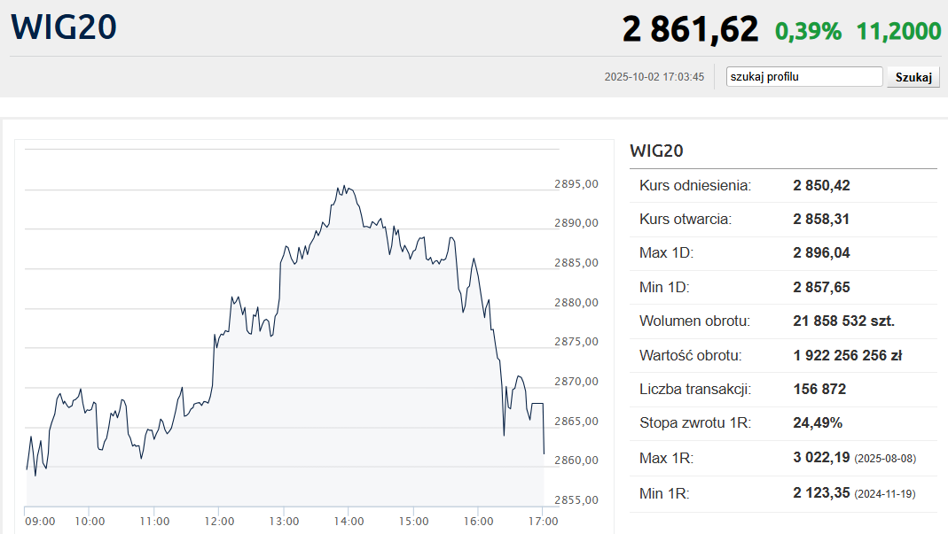Click the 12:00 label on time axis

(219, 521)
